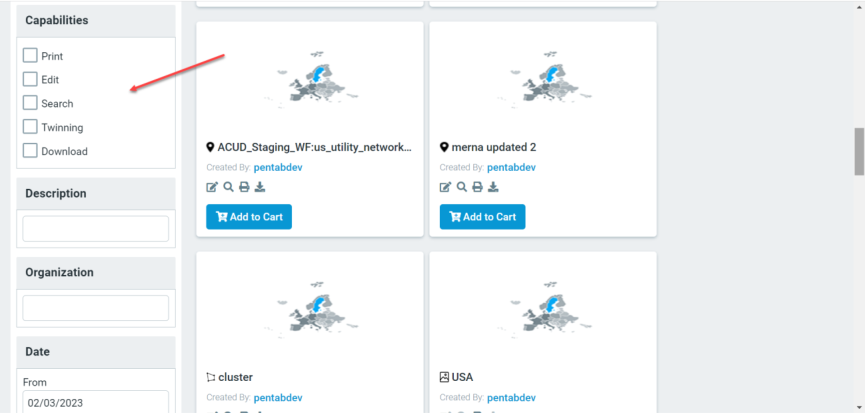Add merna updated 2 to cart

click(x=483, y=217)
